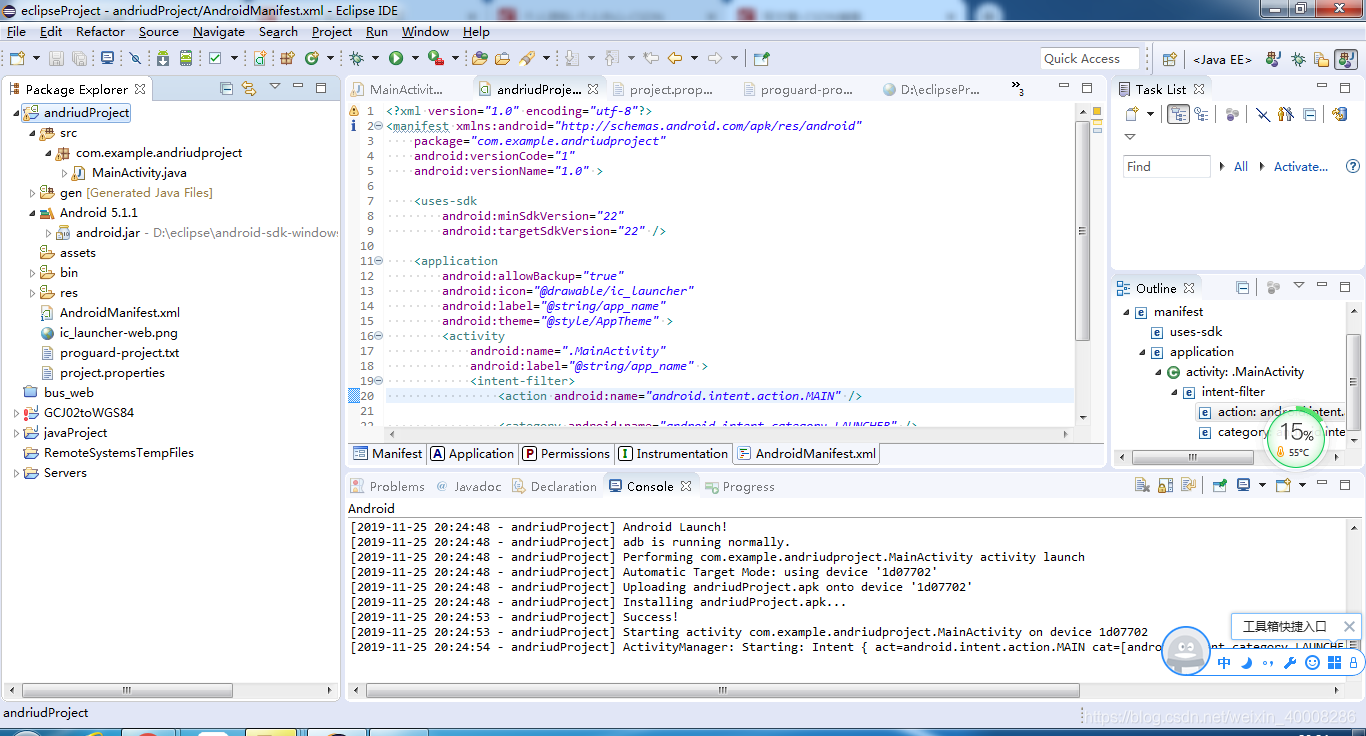Click the New Java Package toolbar icon
The height and width of the screenshot is (736, 1366).
click(x=286, y=59)
